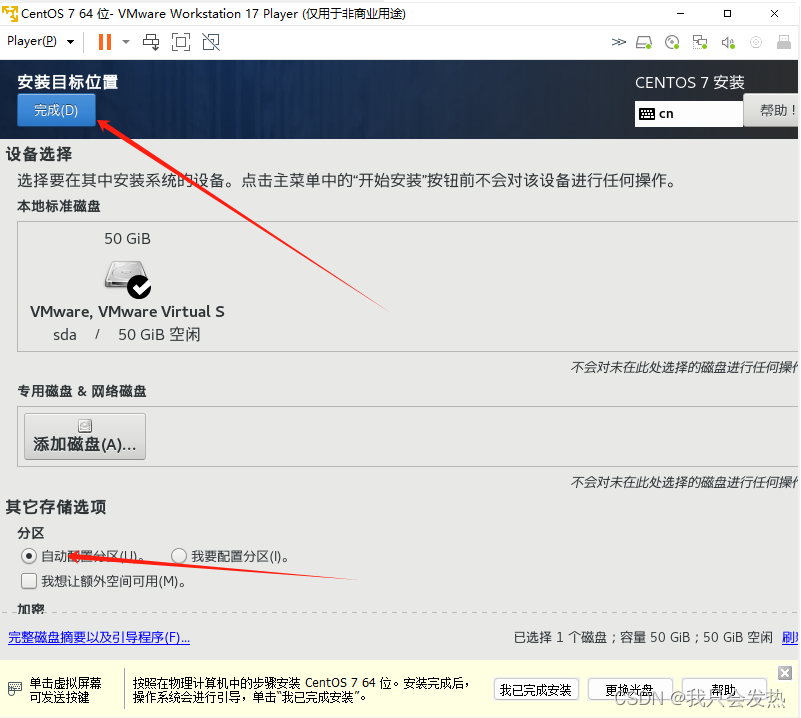801x718 pixels.
Task: Click the 本地标准磁盘 label
Action: point(59,206)
